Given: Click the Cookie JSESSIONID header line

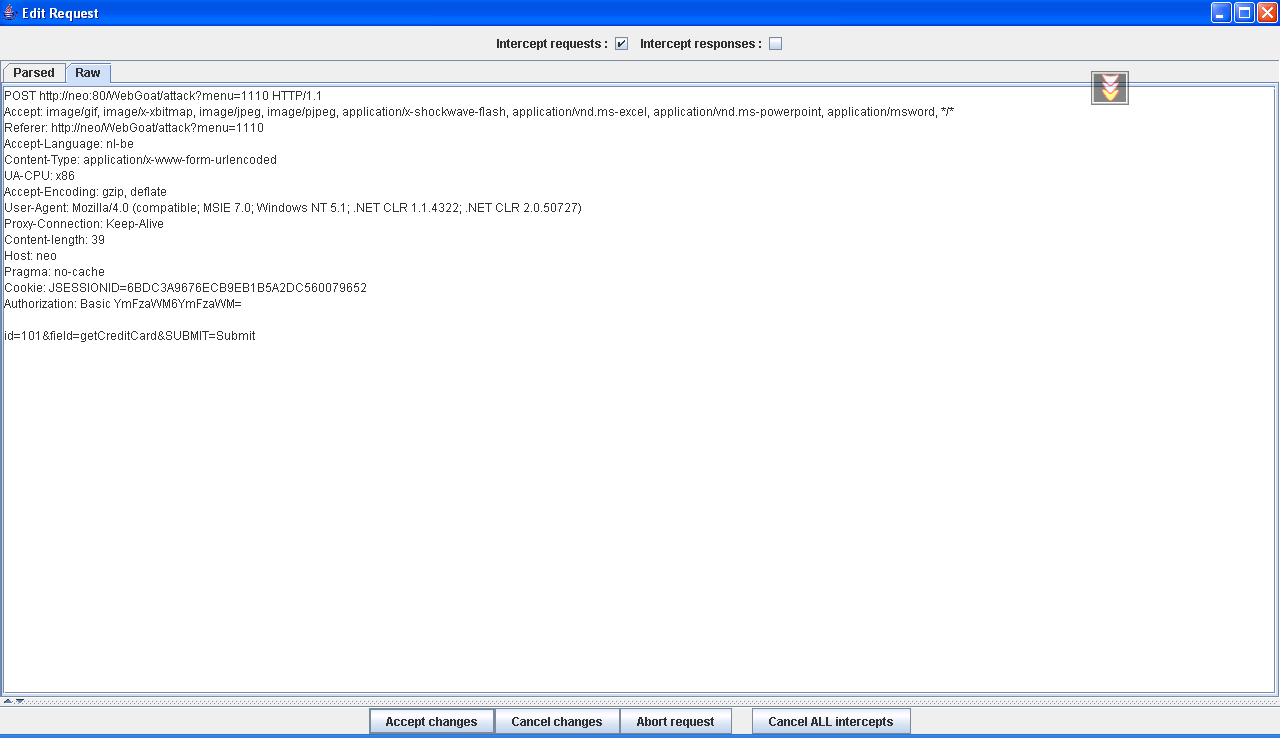Looking at the screenshot, I should pyautogui.click(x=185, y=288).
